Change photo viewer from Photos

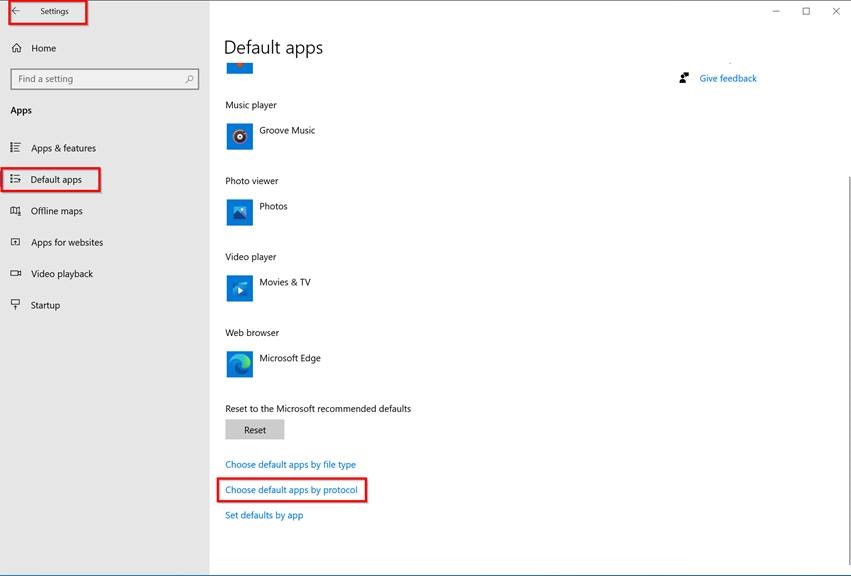274,206
